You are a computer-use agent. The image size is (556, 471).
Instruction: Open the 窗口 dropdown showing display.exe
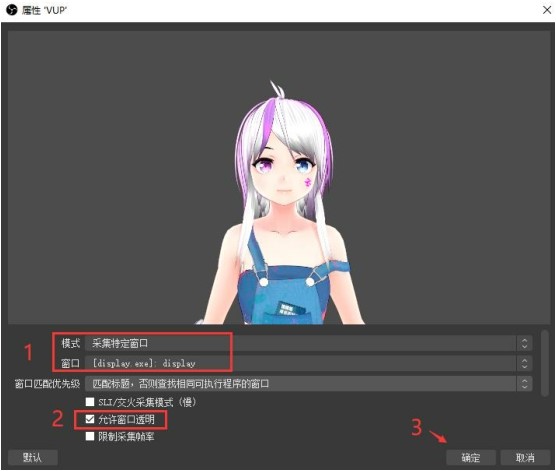(x=308, y=364)
